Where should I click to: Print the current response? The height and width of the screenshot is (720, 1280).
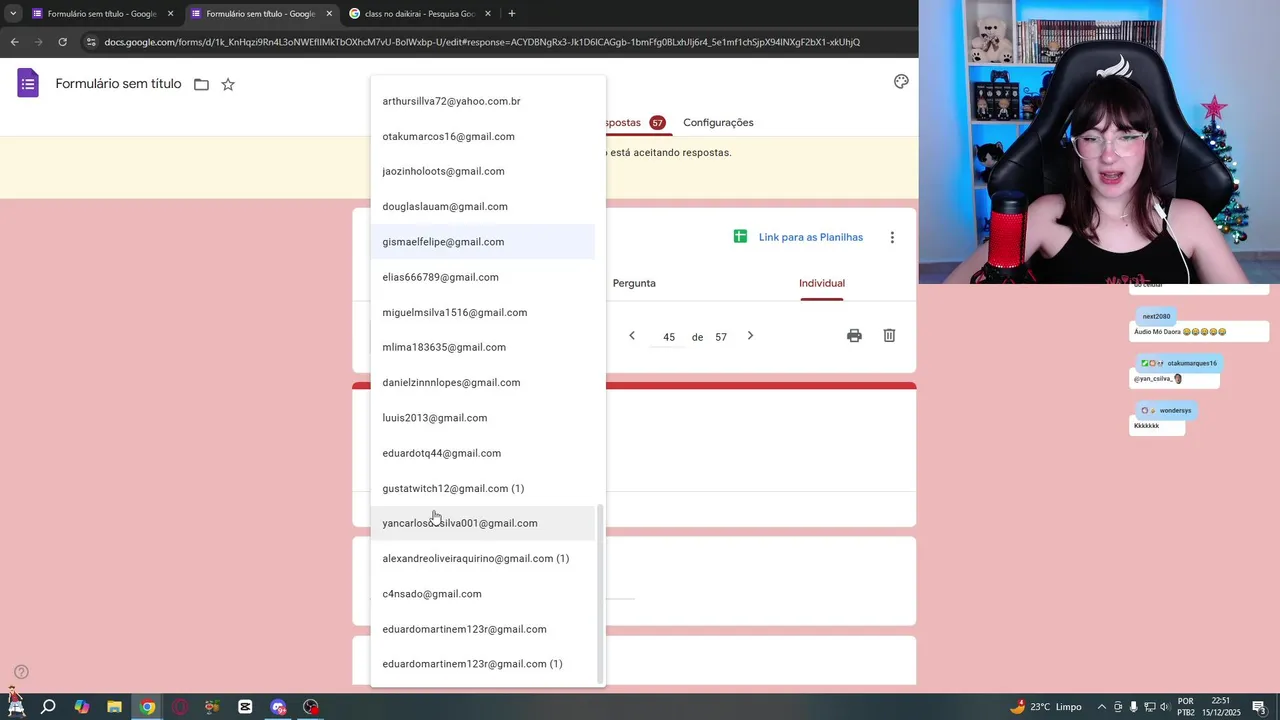point(854,336)
